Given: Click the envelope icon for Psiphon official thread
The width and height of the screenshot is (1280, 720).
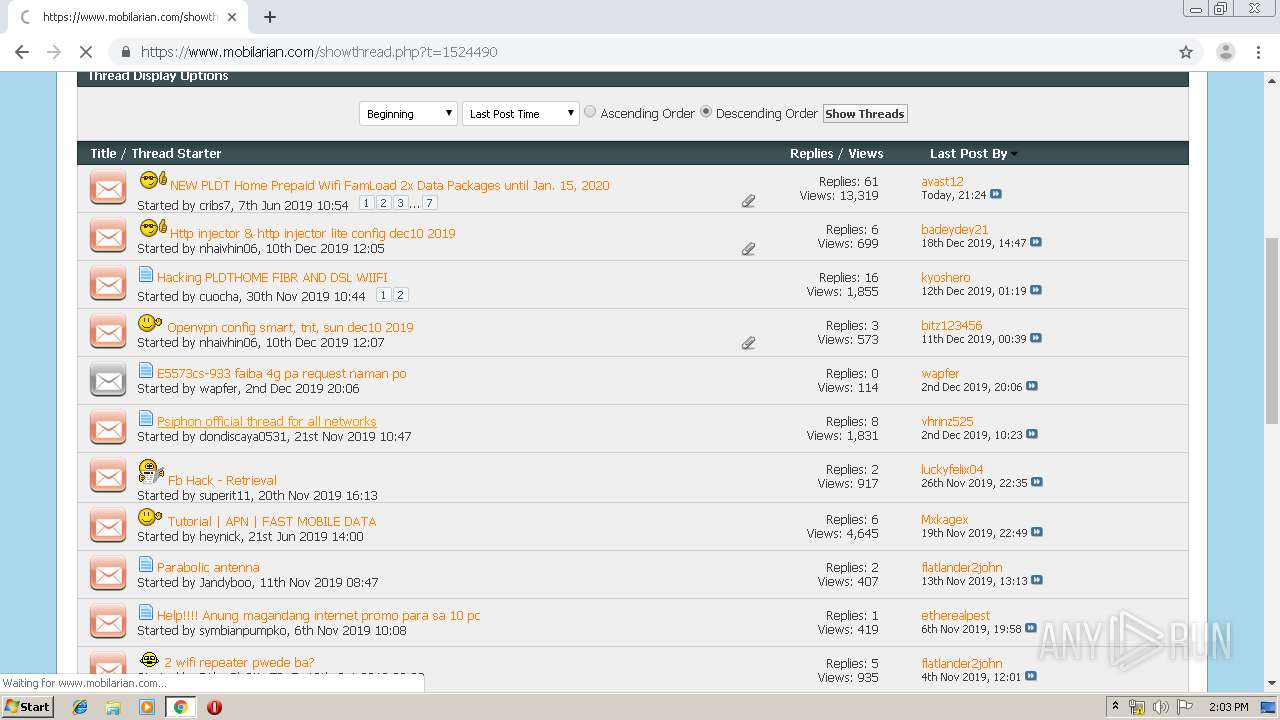Looking at the screenshot, I should point(108,428).
